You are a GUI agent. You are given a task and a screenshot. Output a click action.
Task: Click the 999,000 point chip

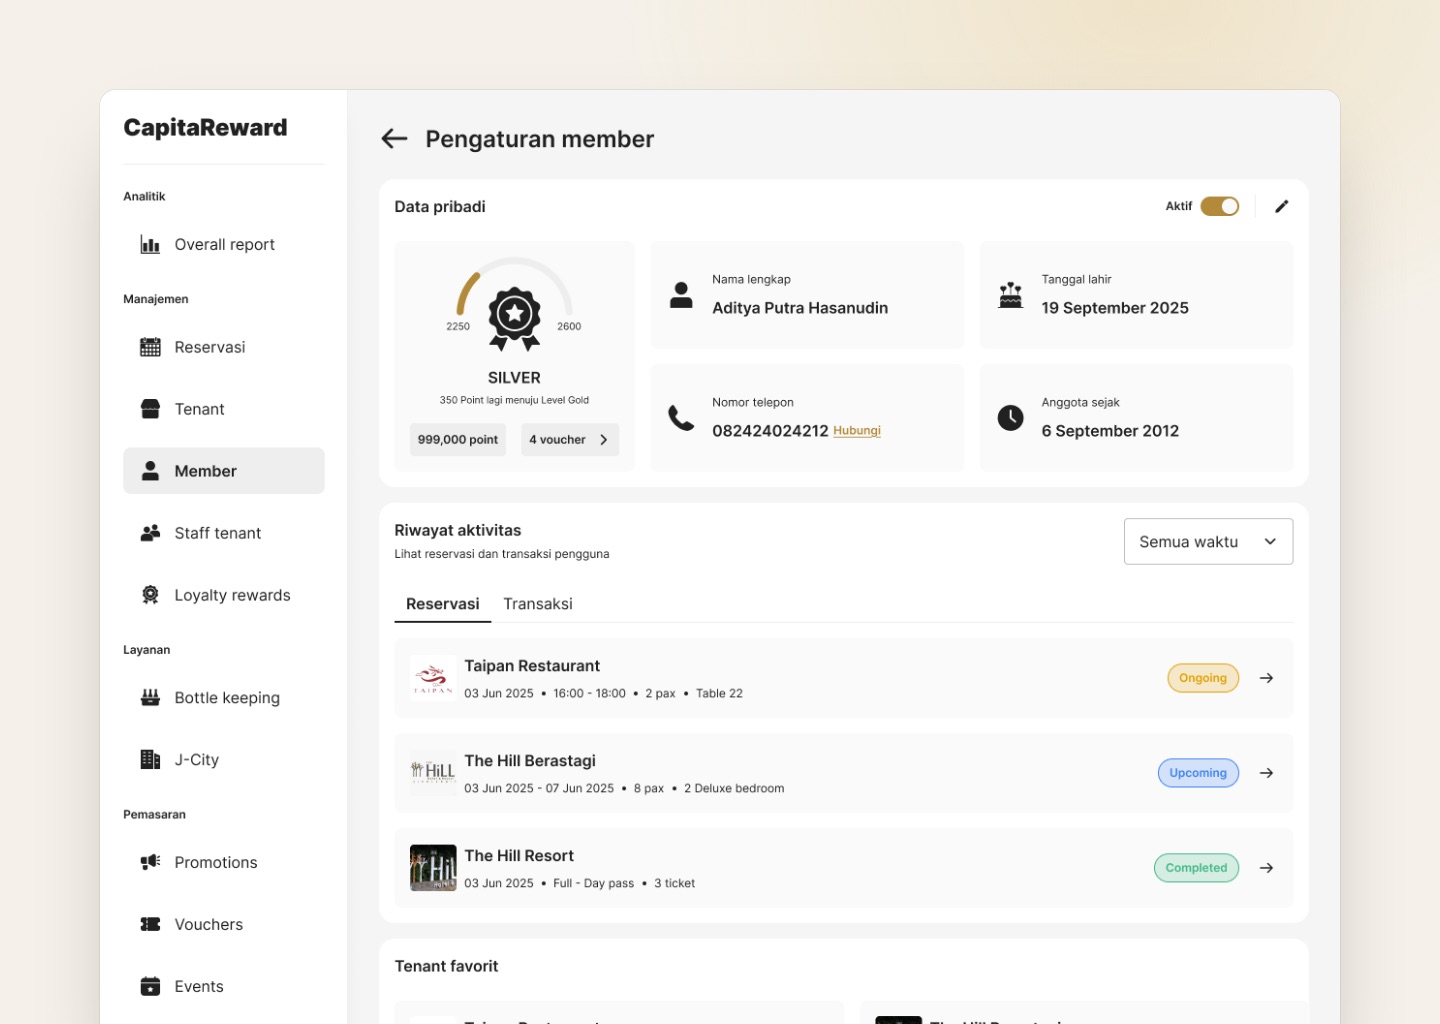click(458, 440)
